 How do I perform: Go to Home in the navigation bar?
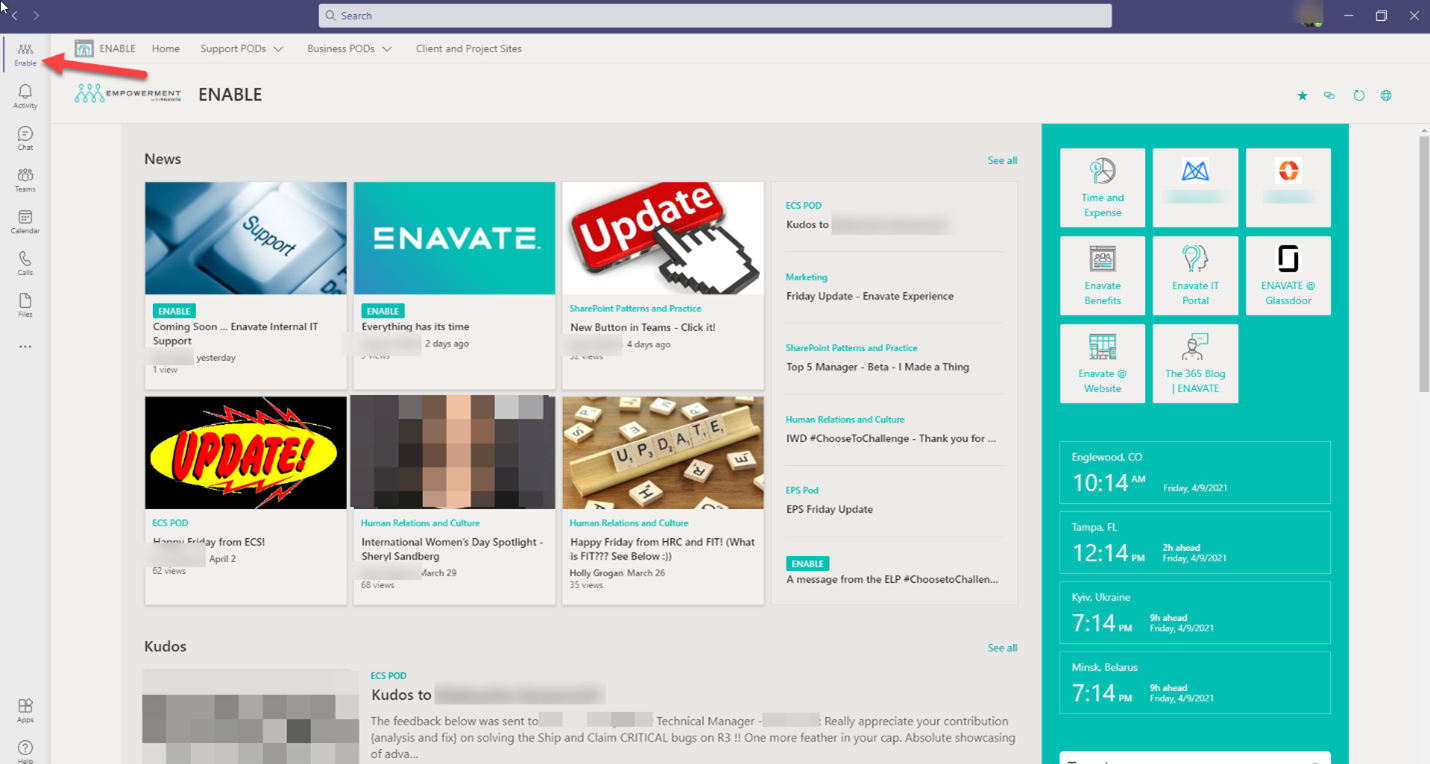[x=166, y=48]
